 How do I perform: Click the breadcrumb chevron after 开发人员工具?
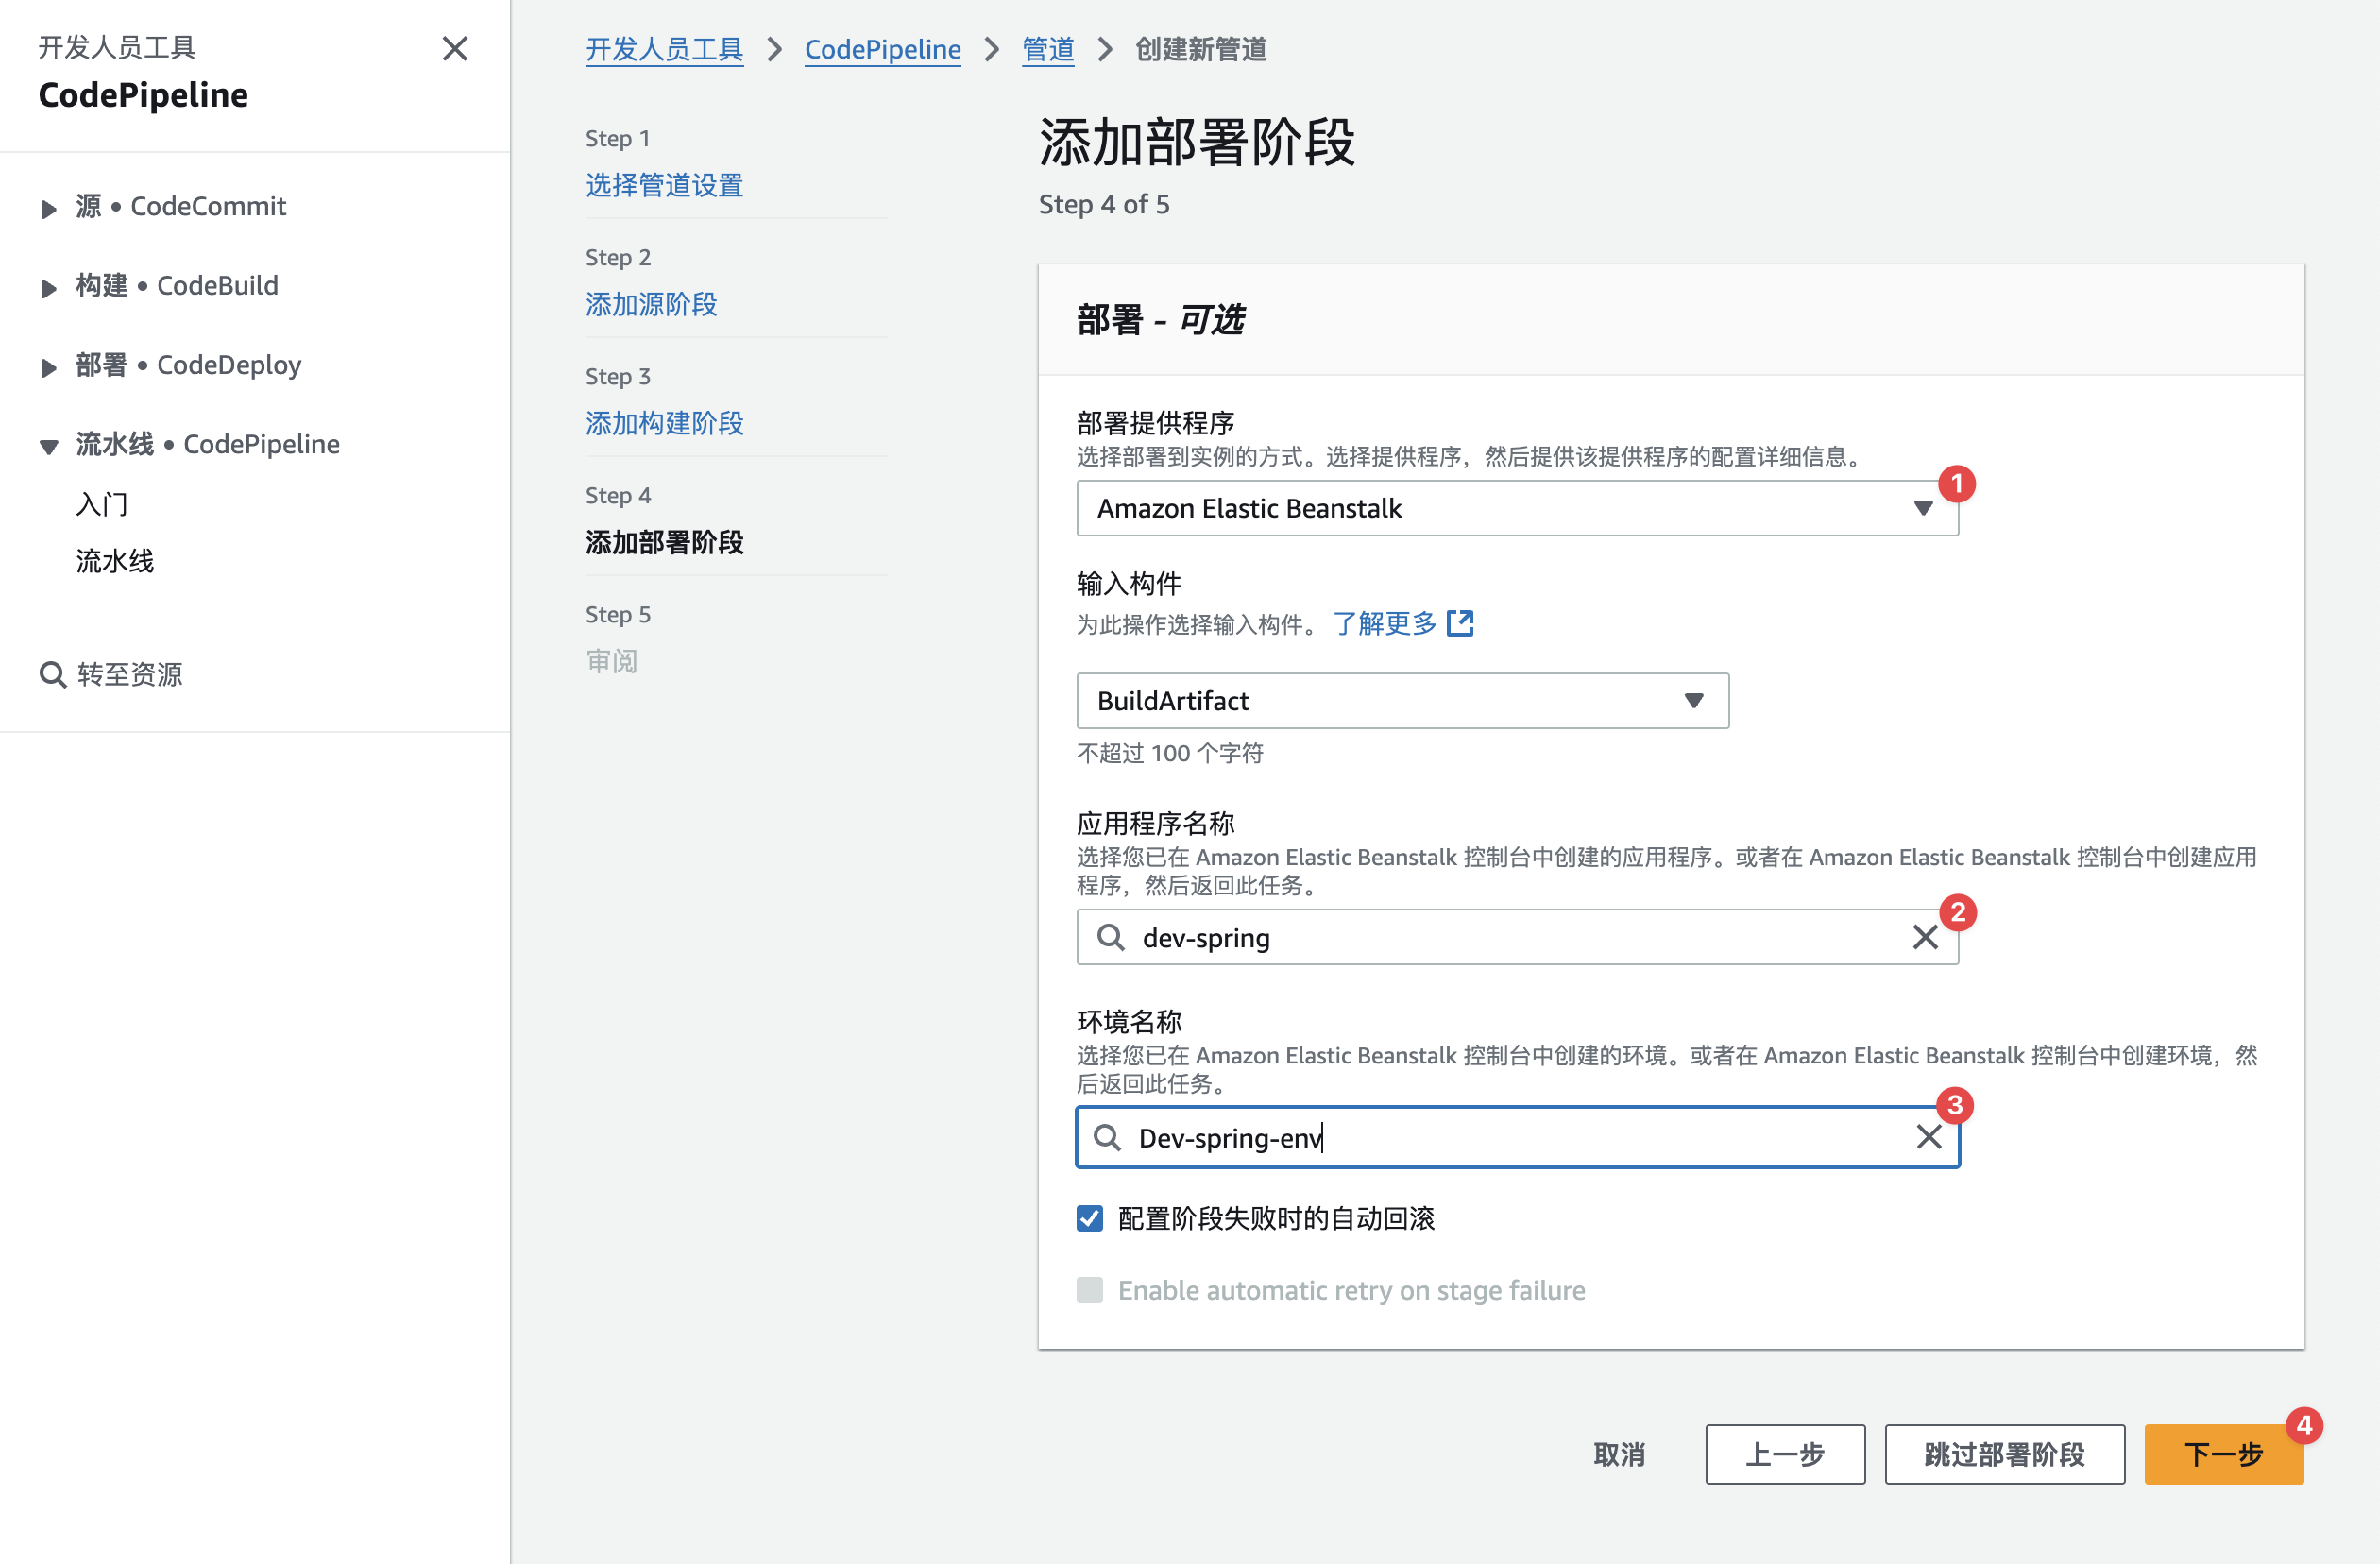(775, 49)
